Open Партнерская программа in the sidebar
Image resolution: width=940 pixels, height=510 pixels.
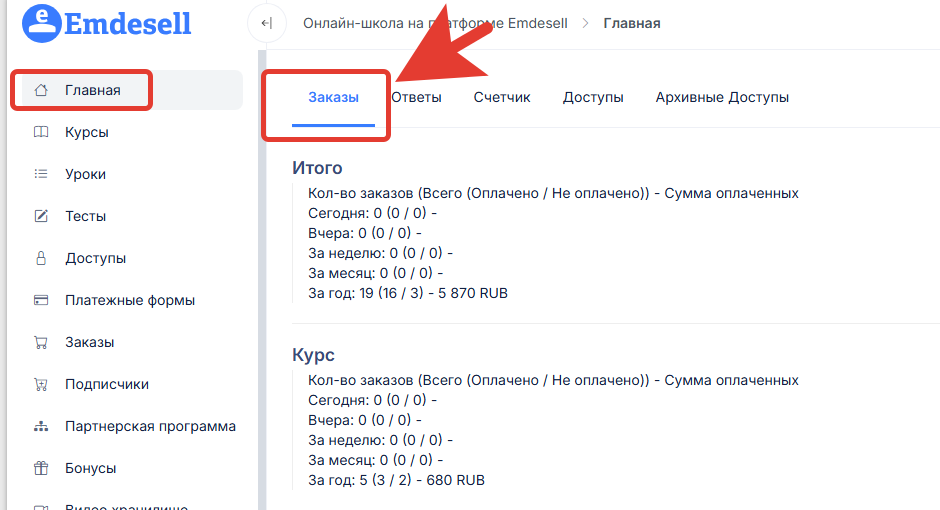(x=150, y=426)
